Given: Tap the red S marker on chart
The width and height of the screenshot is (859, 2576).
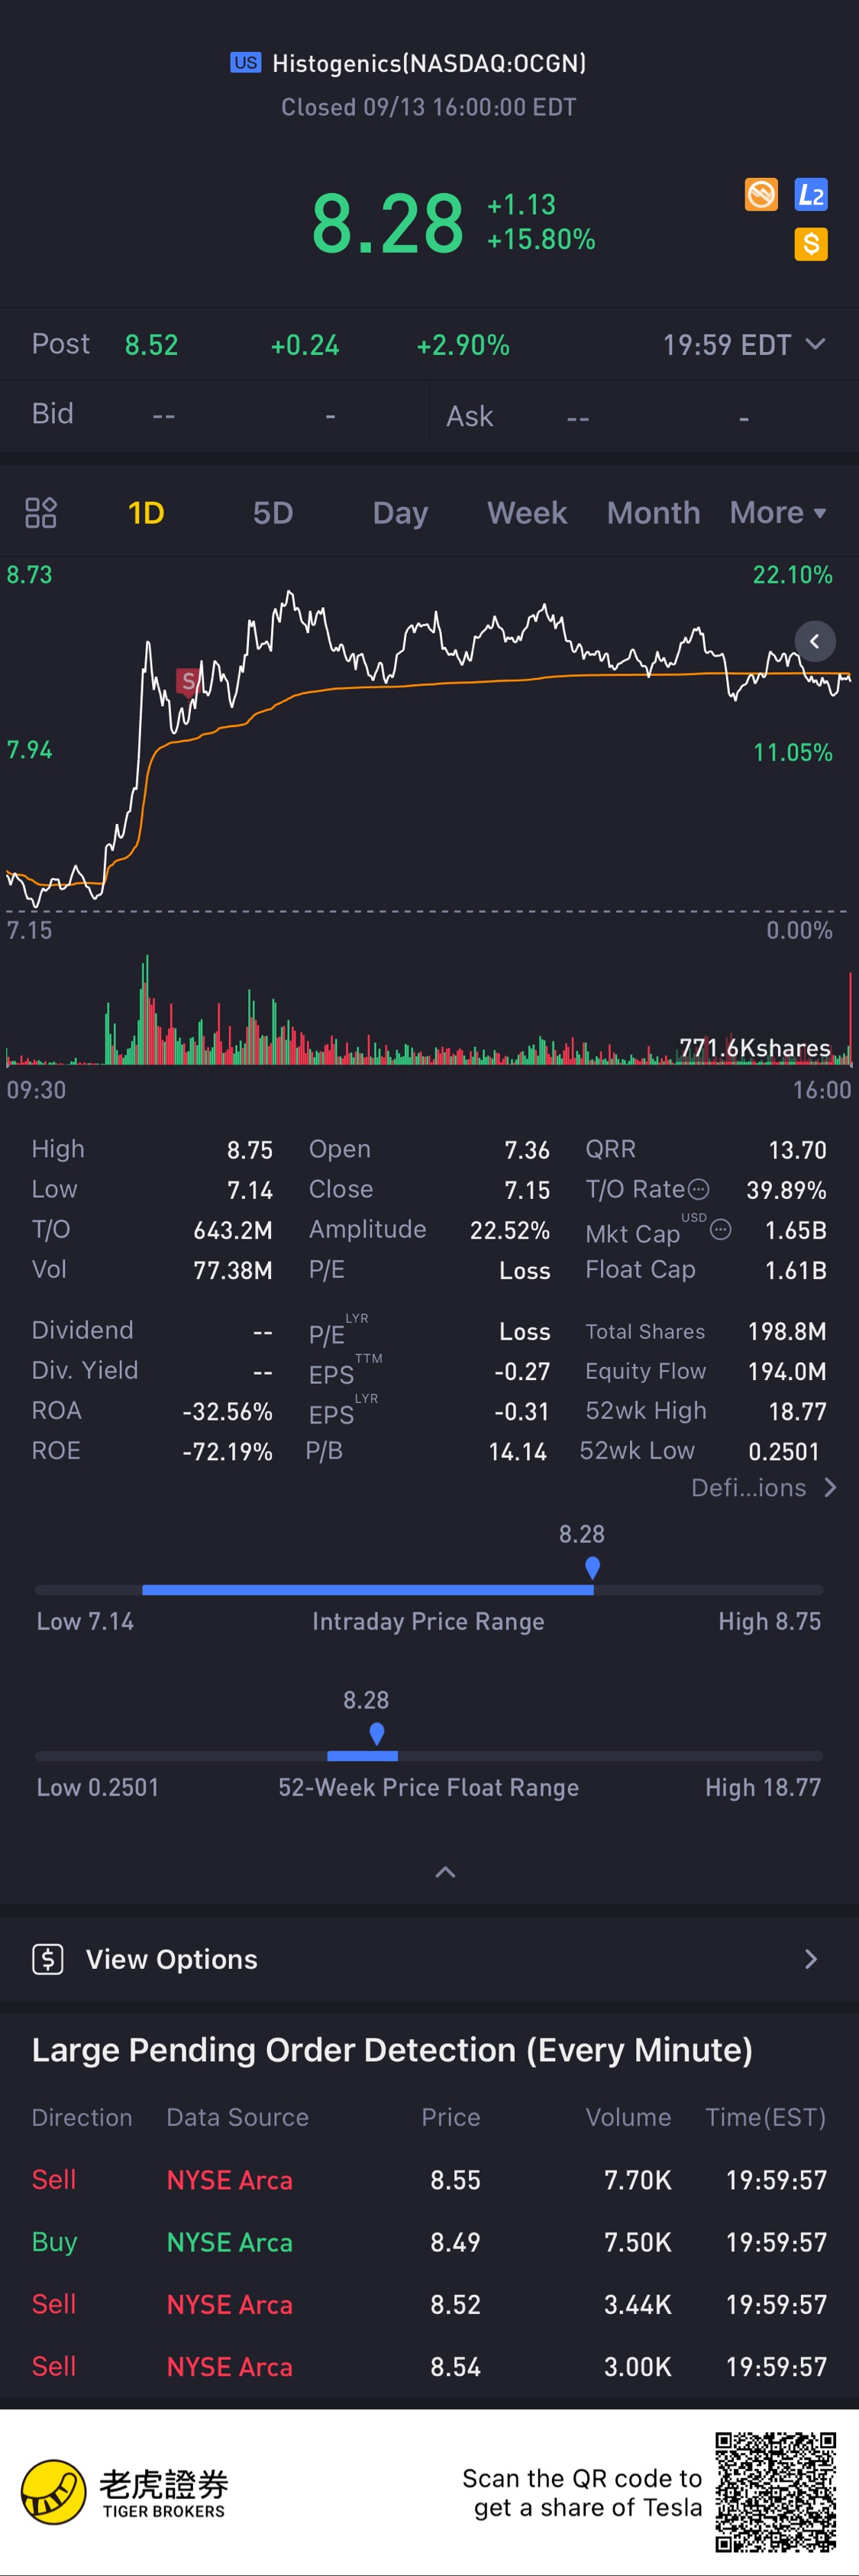Looking at the screenshot, I should pyautogui.click(x=187, y=682).
